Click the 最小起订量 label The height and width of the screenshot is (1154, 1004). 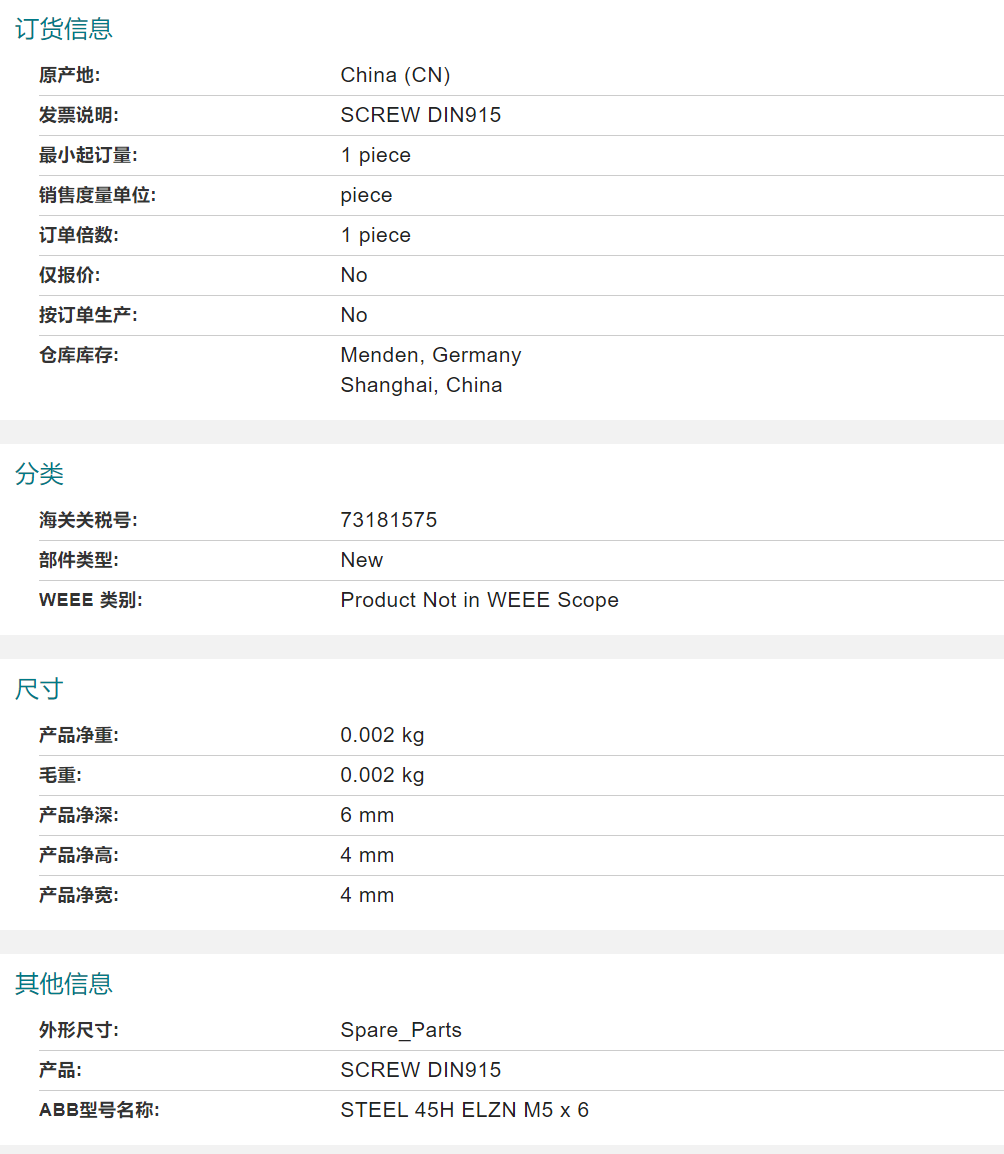(88, 155)
